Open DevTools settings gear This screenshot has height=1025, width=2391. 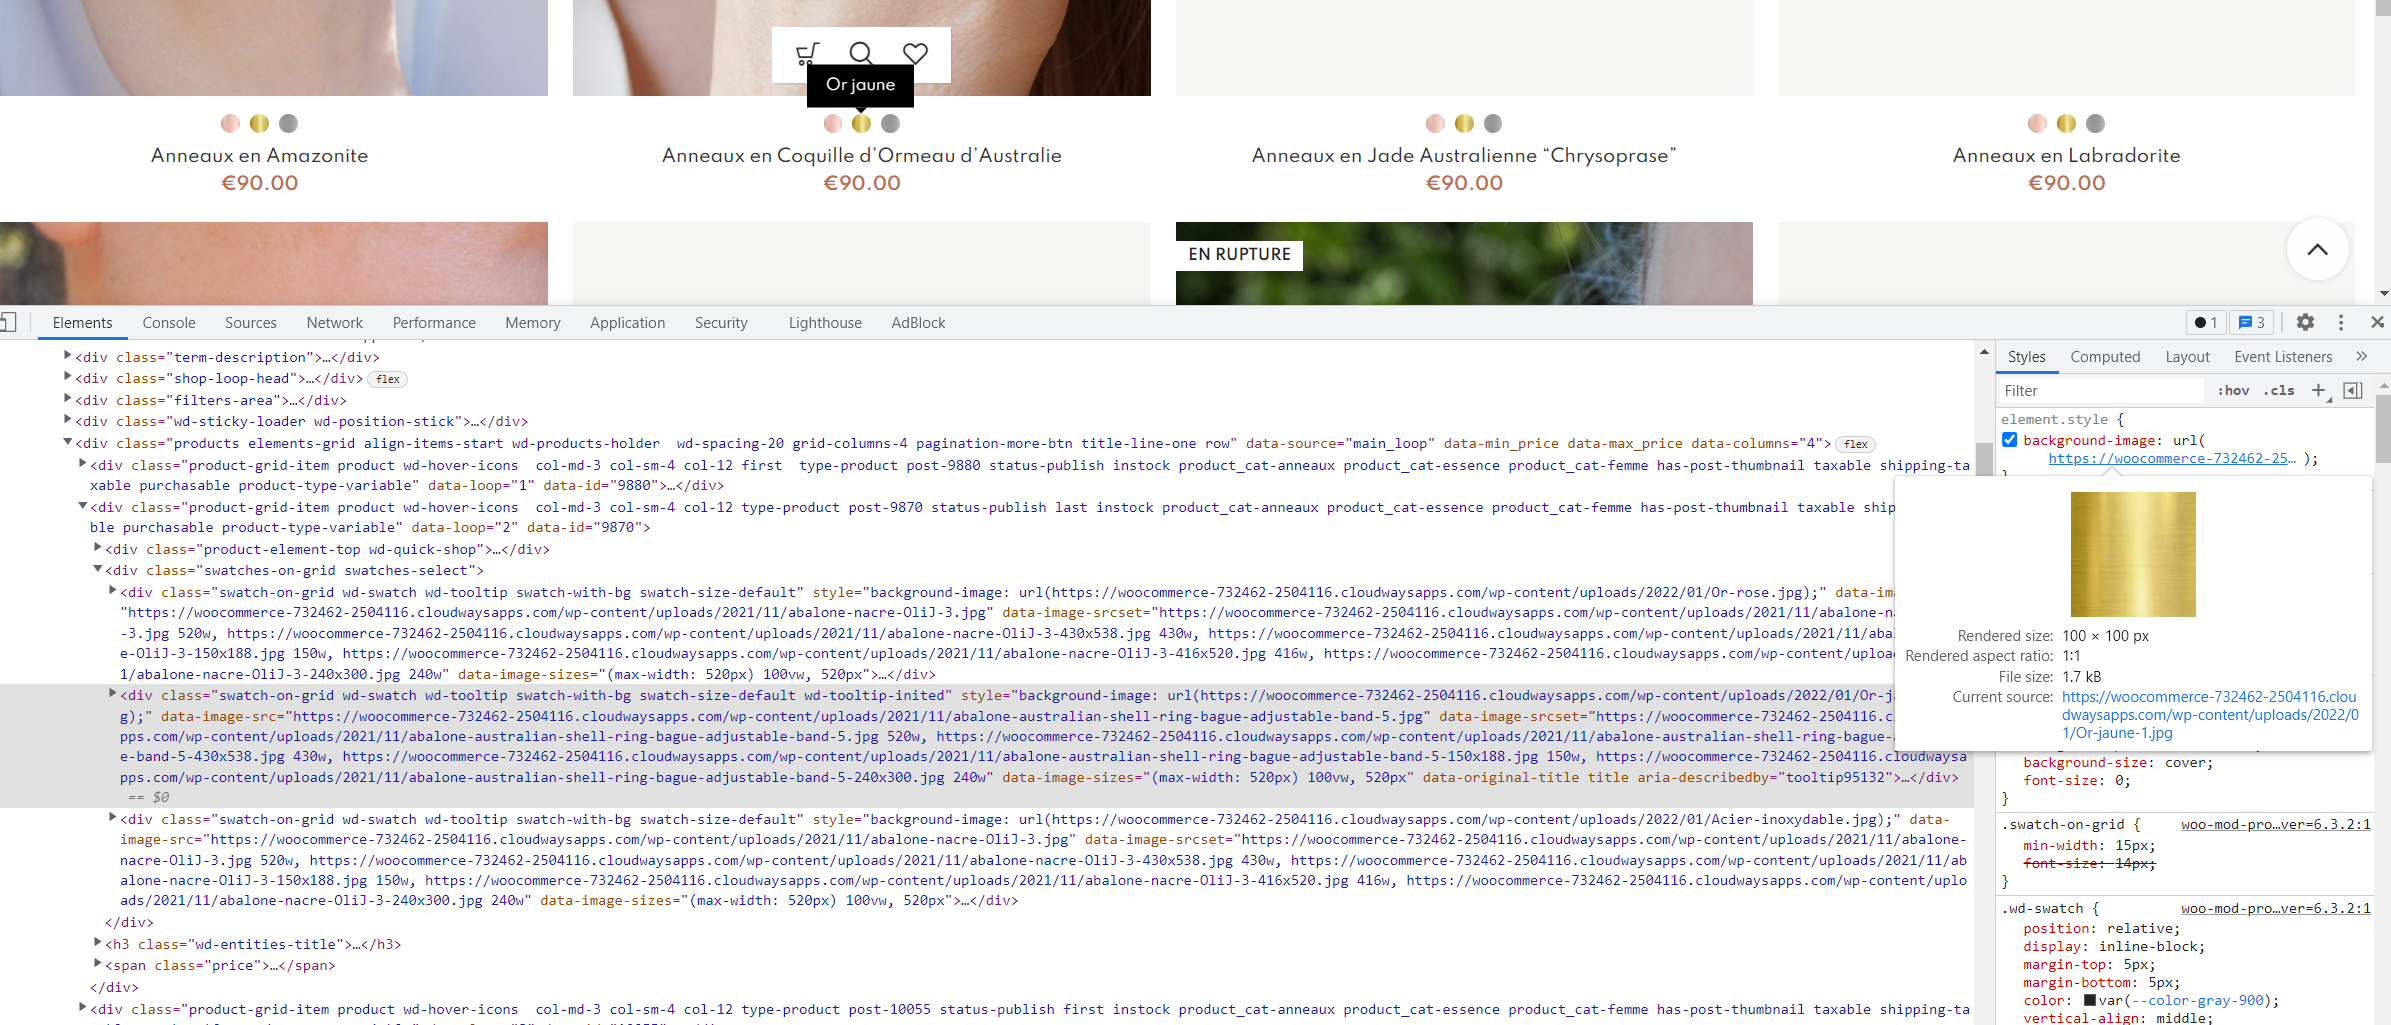coord(2305,322)
